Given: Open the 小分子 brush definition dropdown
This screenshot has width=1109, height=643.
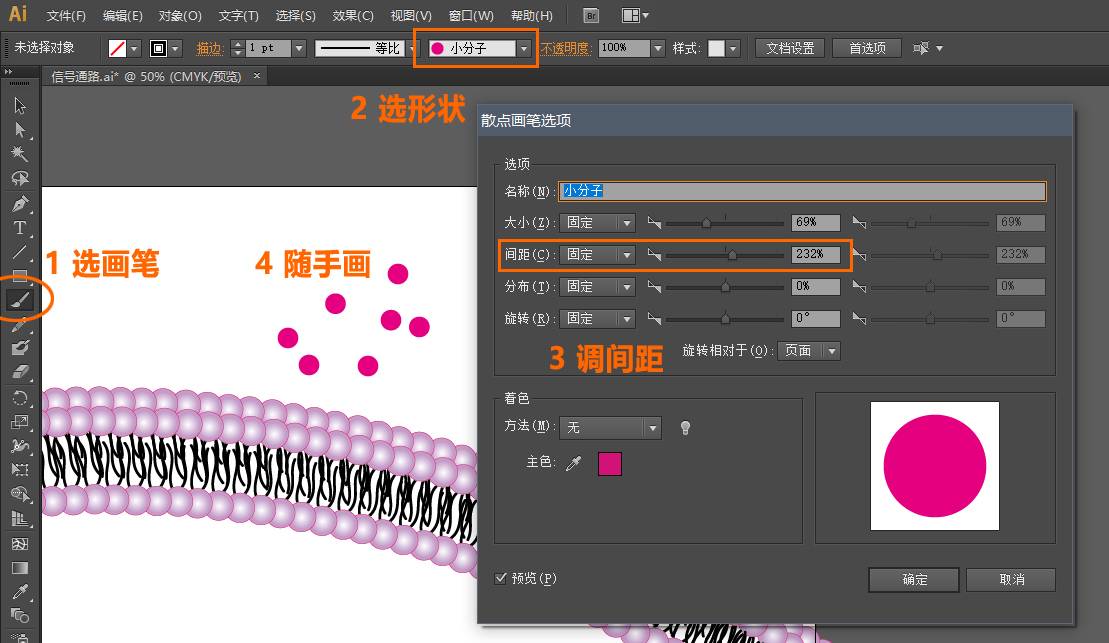Looking at the screenshot, I should click(523, 48).
